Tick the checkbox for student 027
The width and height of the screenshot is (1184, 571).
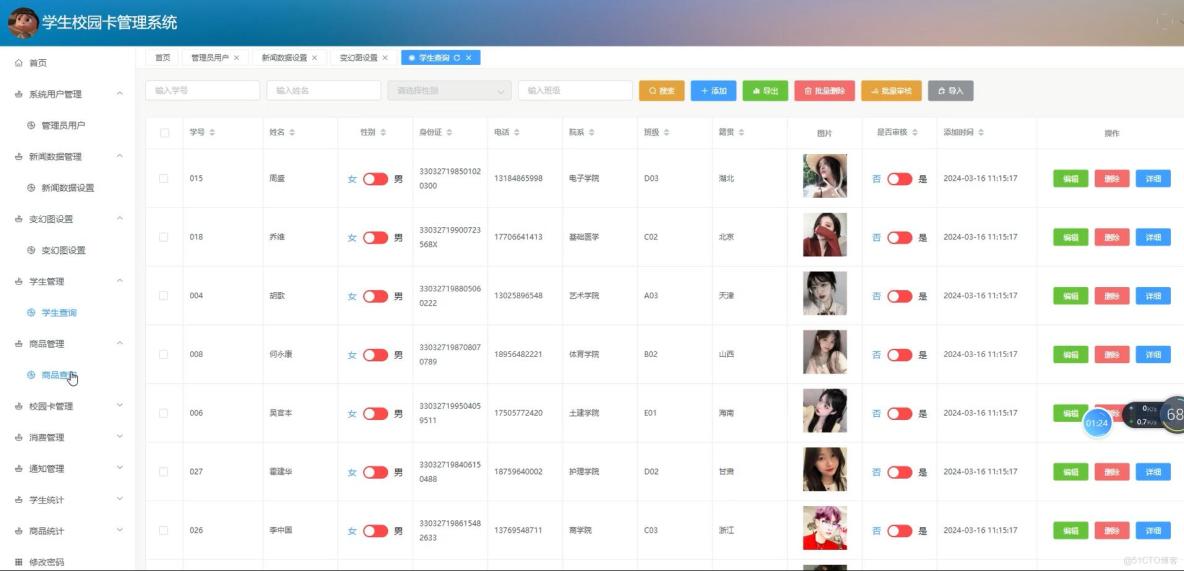[x=164, y=471]
